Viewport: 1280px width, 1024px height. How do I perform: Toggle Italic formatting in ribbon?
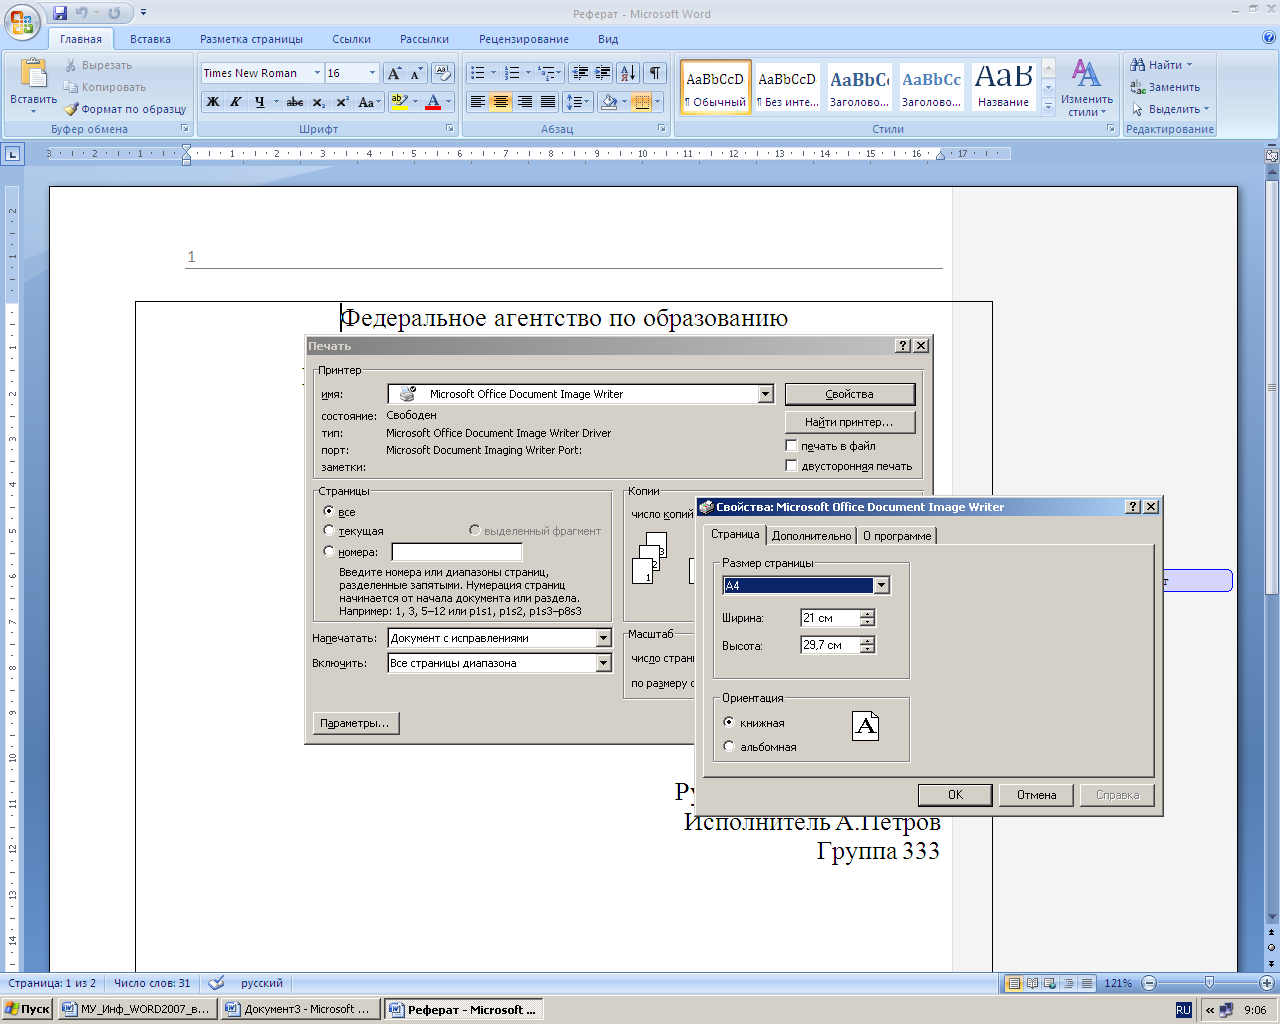point(236,102)
